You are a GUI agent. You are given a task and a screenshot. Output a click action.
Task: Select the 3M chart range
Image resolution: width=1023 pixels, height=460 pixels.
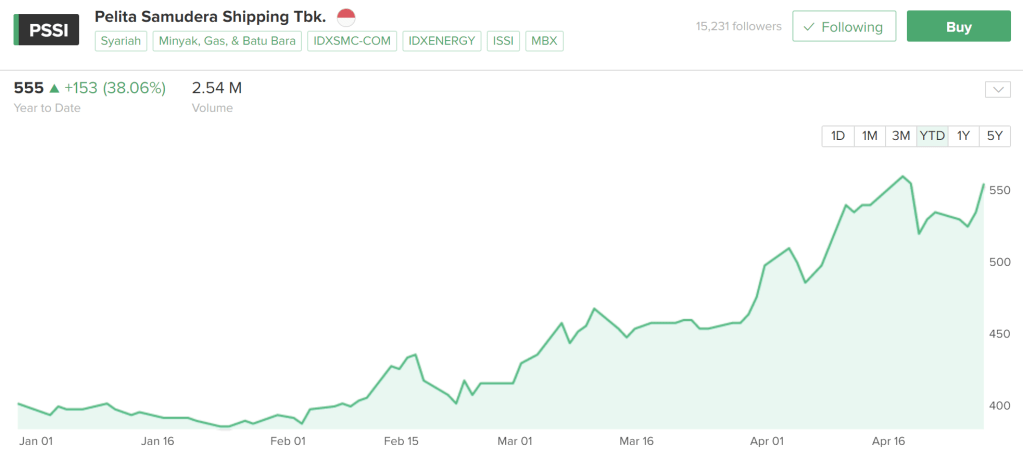pyautogui.click(x=901, y=136)
